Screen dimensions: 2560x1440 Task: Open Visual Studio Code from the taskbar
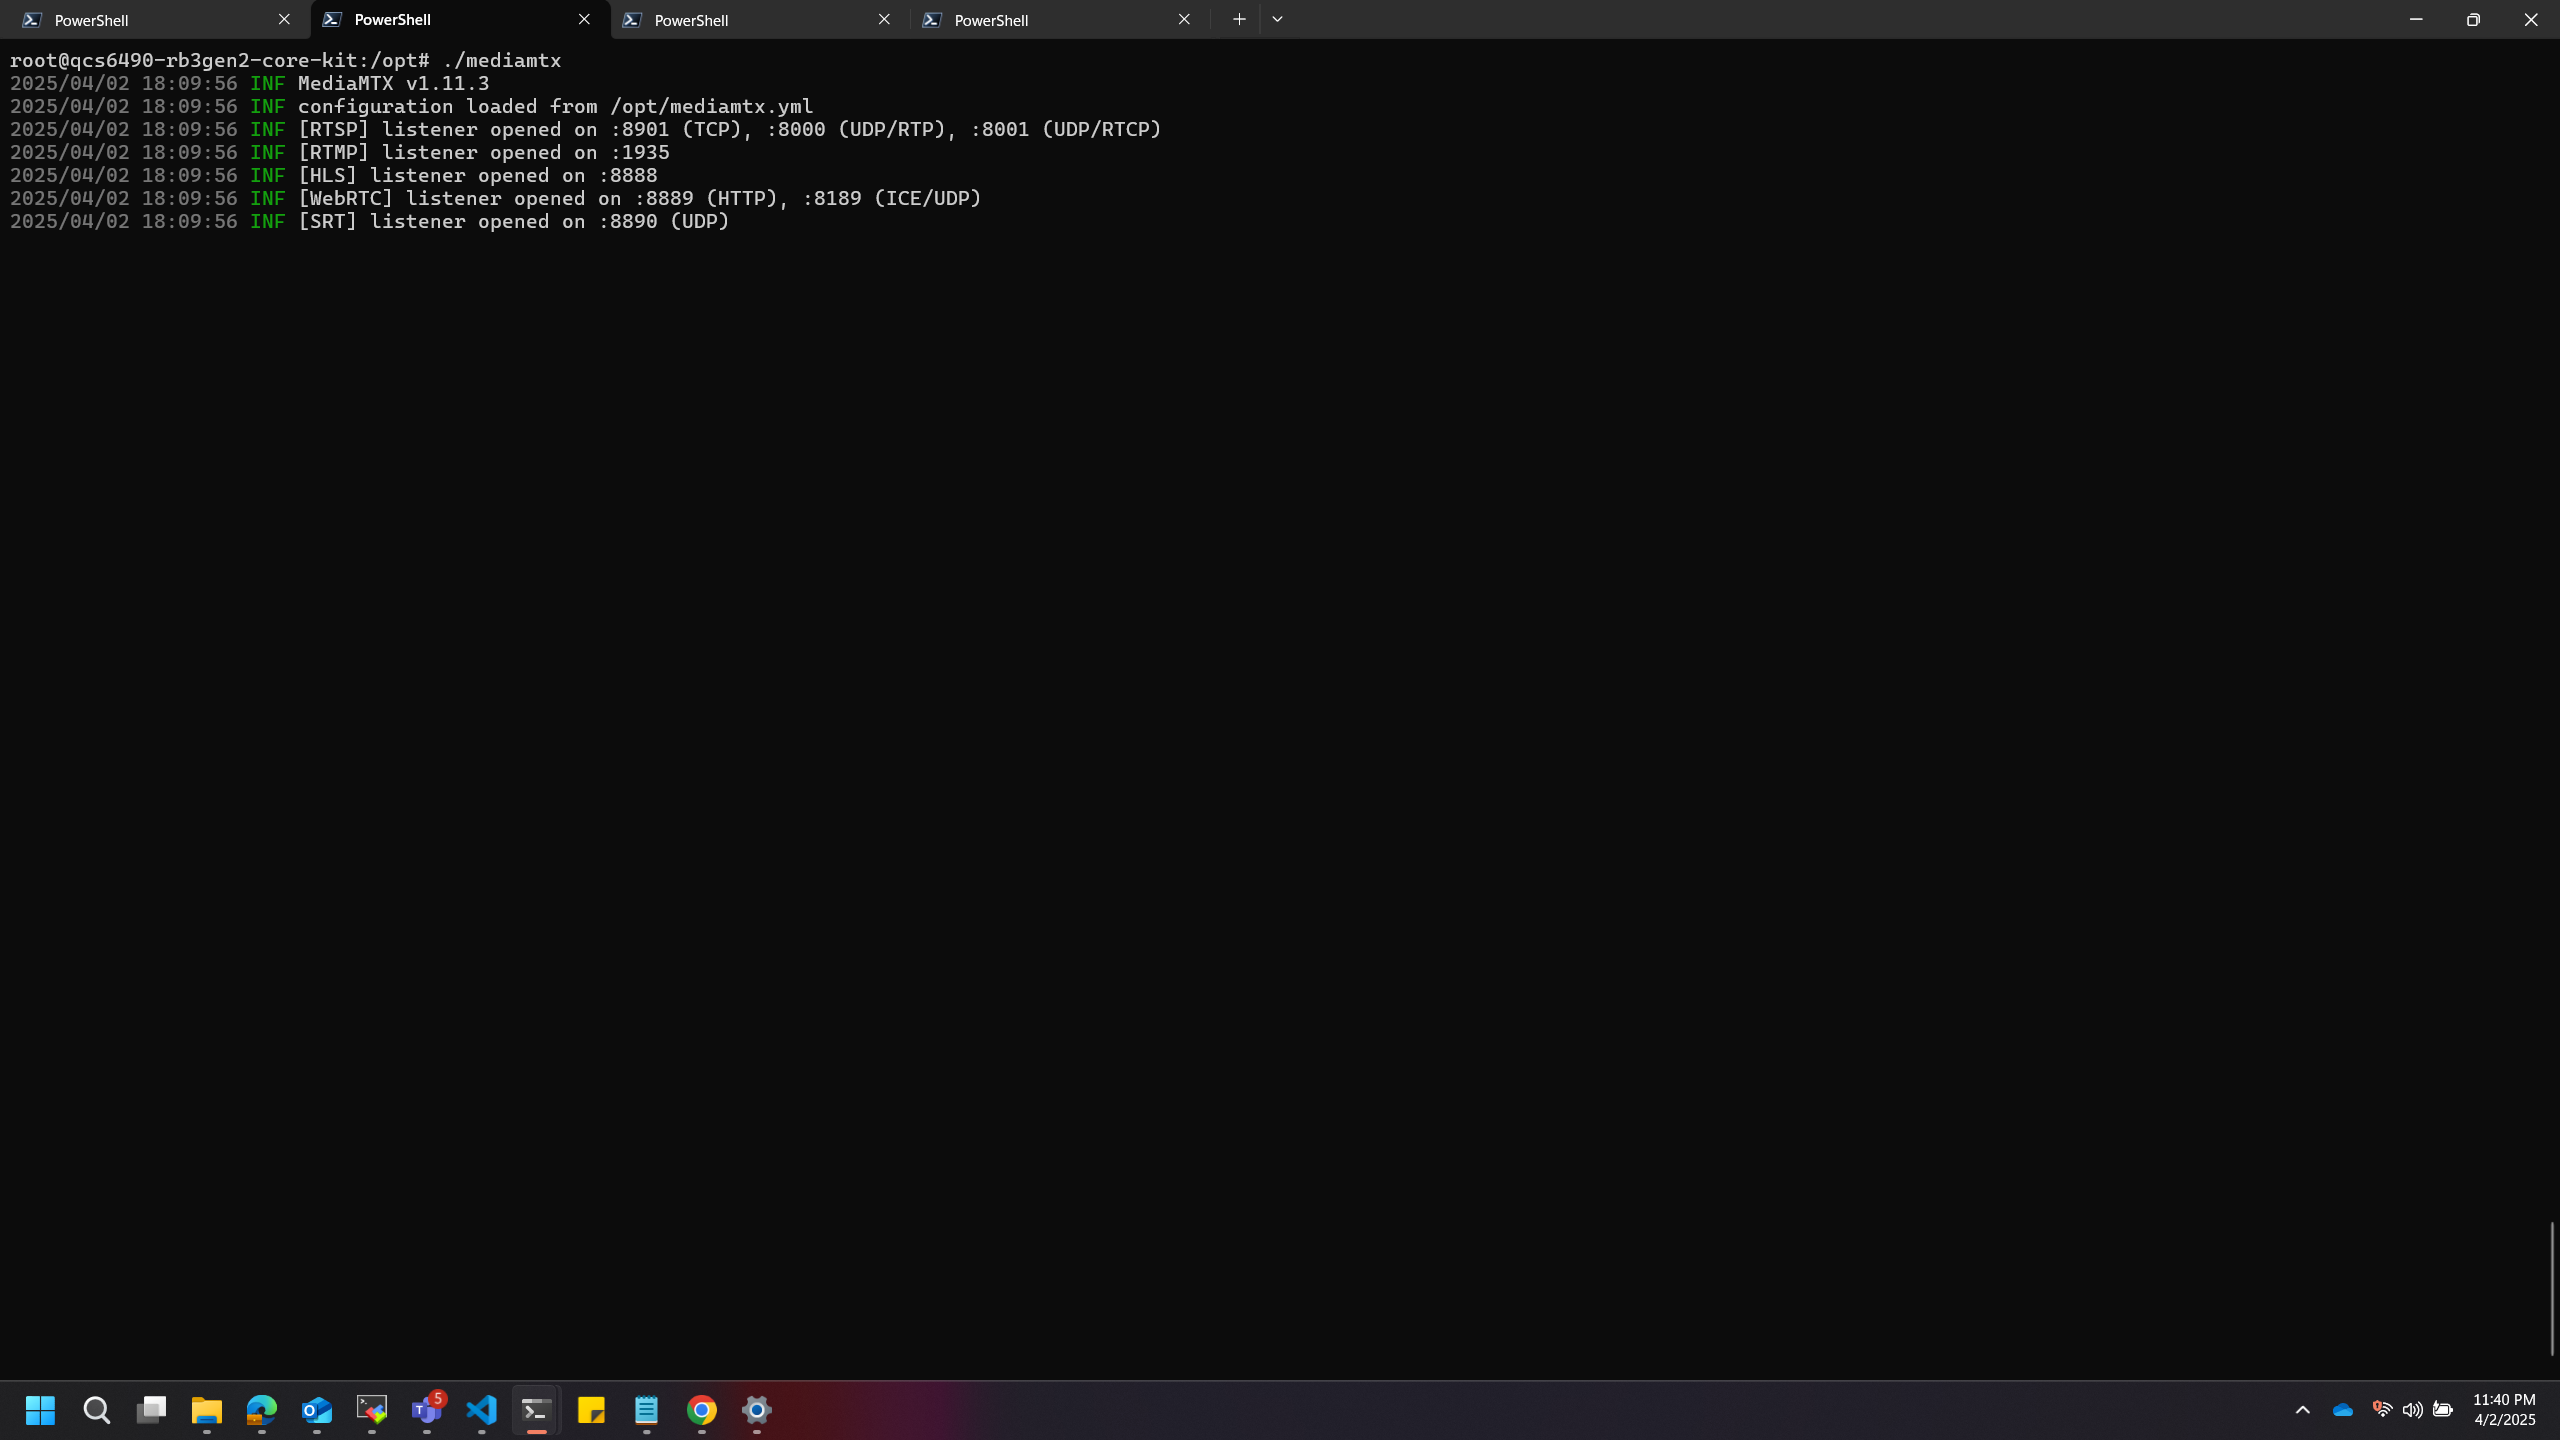click(481, 1410)
